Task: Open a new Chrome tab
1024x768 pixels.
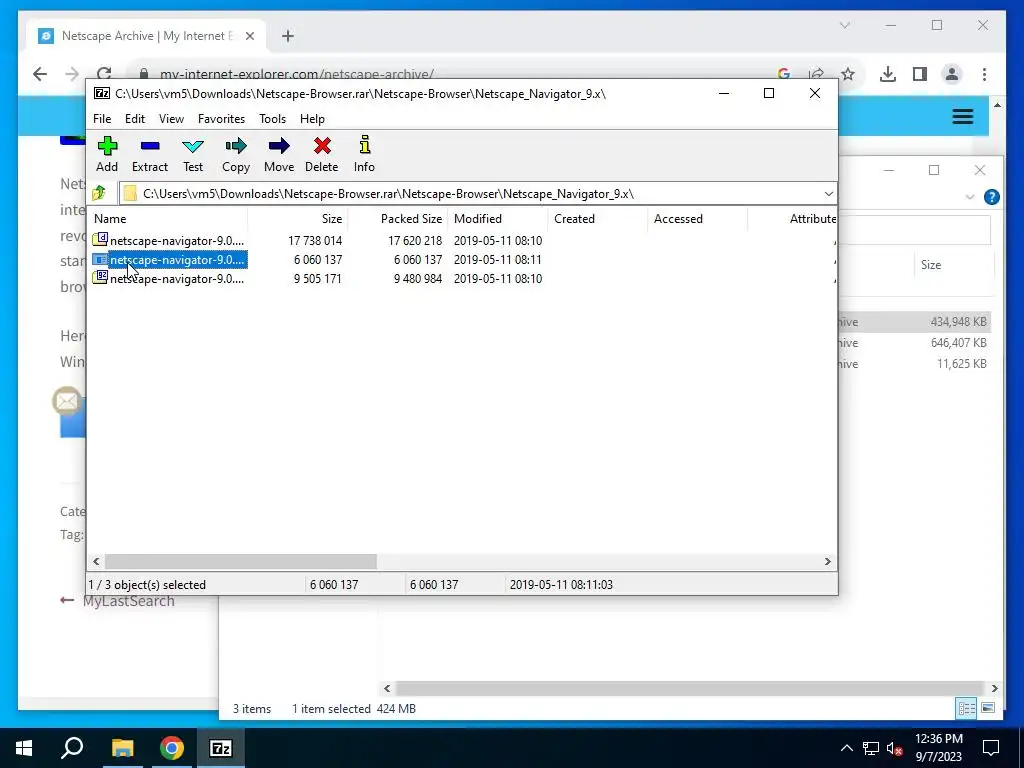Action: point(288,36)
